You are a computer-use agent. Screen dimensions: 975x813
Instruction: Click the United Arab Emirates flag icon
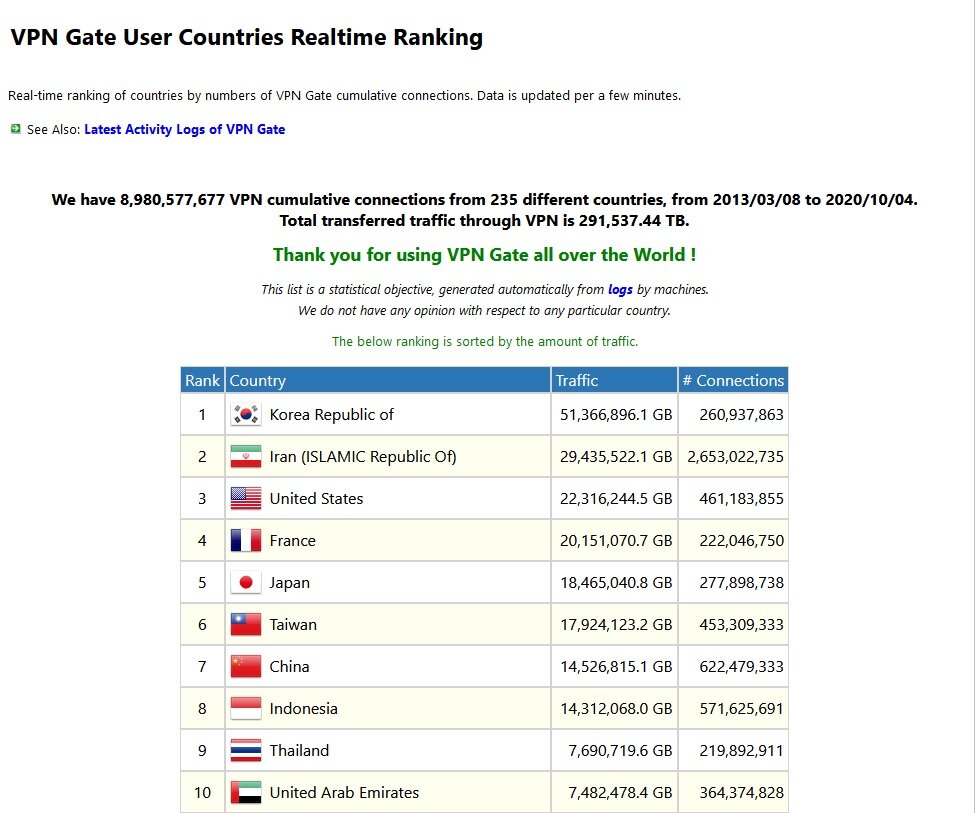coord(245,793)
